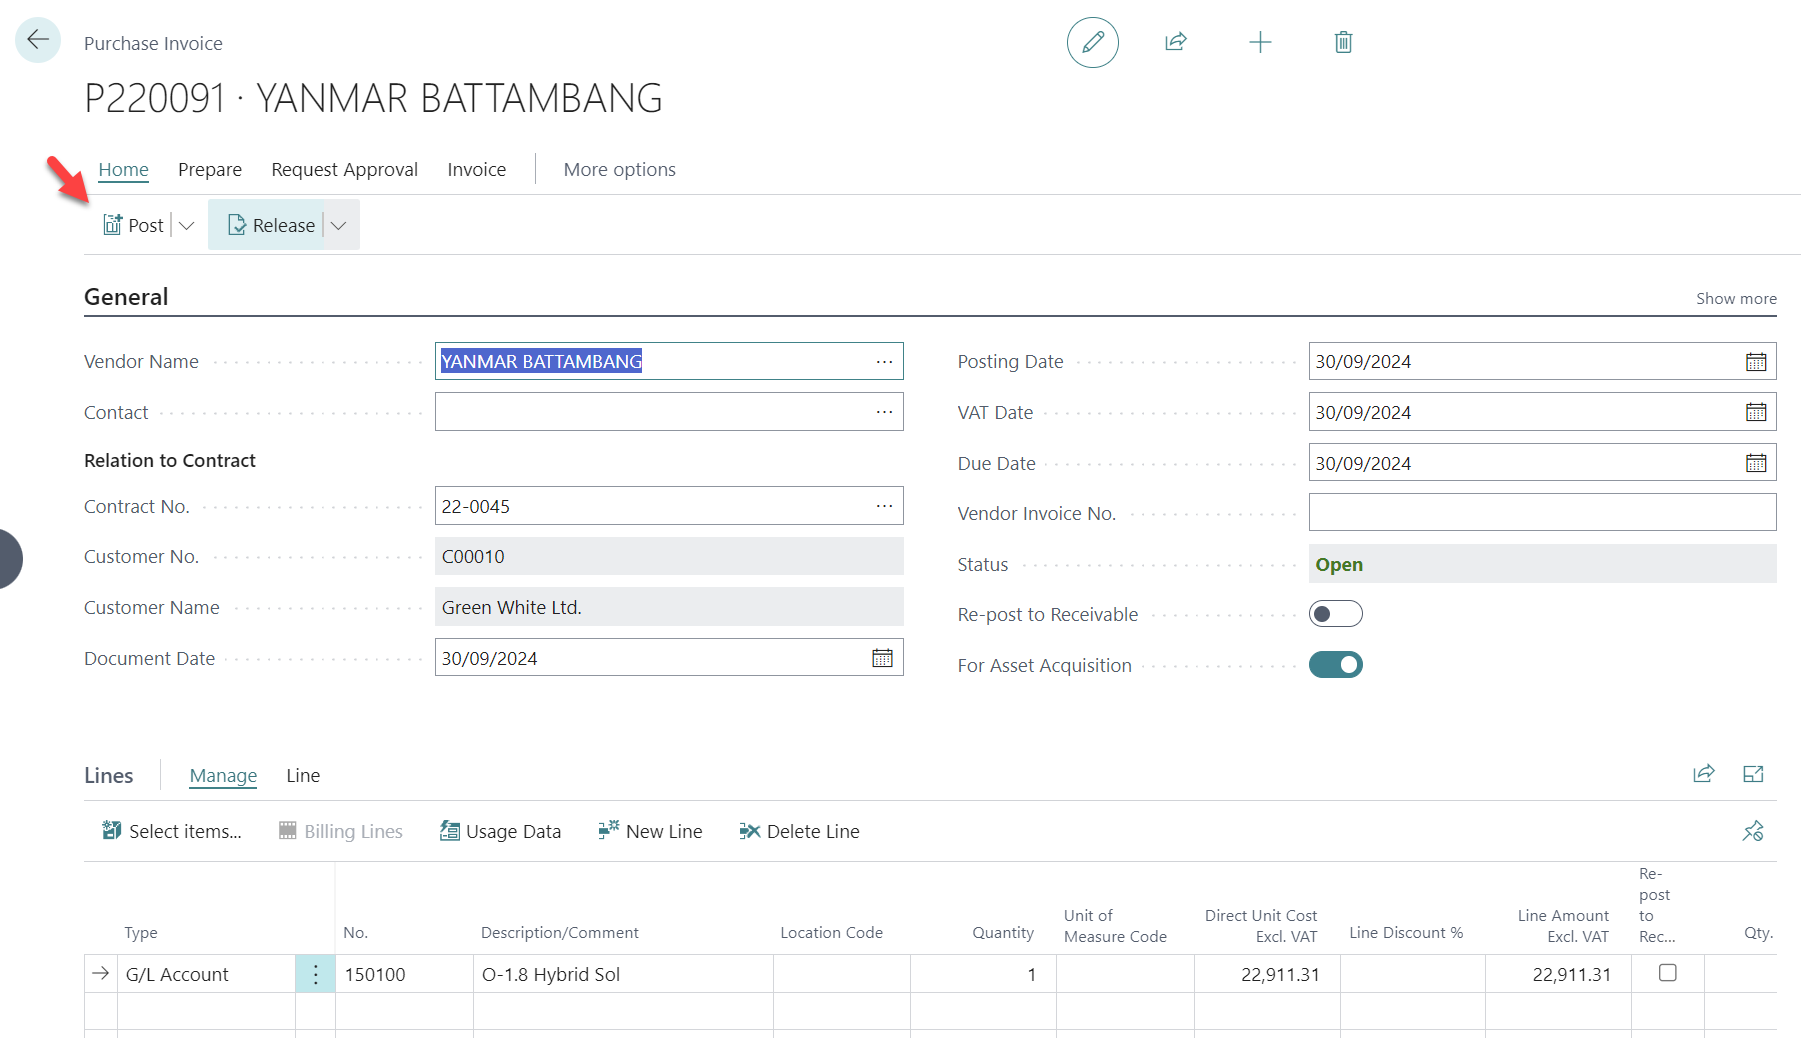Open the Request Approval tab
The image size is (1801, 1038).
[x=344, y=169]
